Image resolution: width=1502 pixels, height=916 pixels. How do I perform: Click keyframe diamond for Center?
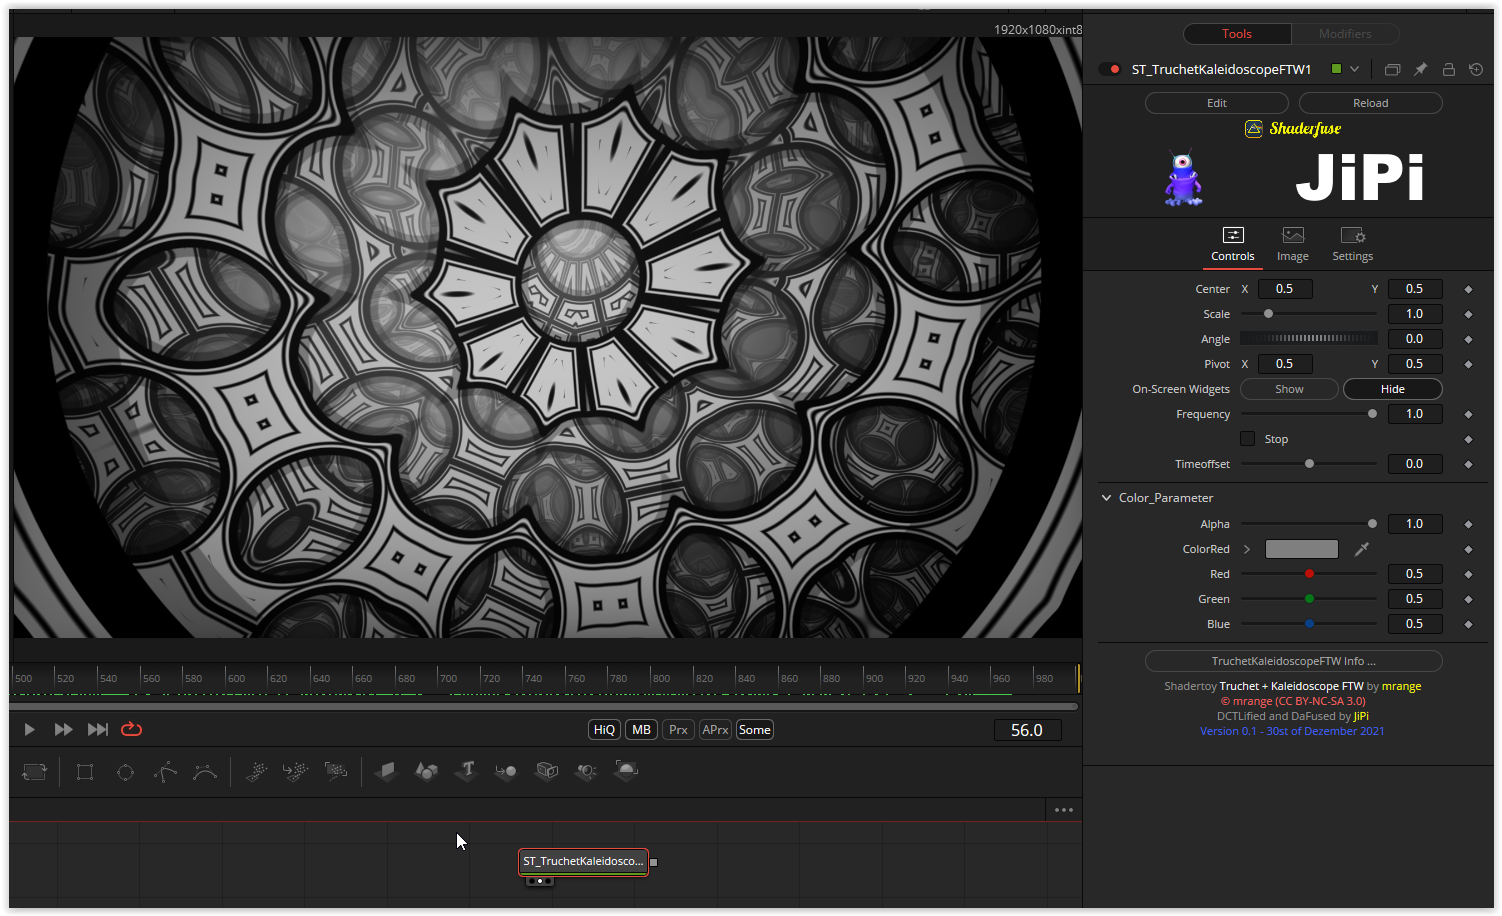(1468, 289)
